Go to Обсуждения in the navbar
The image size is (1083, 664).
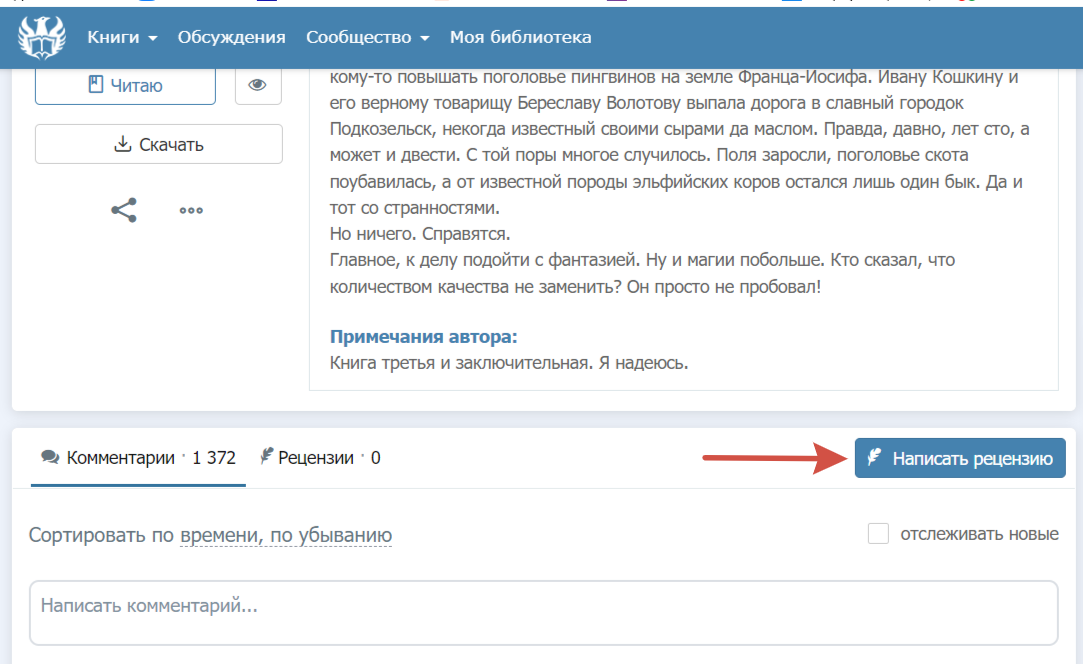pos(231,37)
